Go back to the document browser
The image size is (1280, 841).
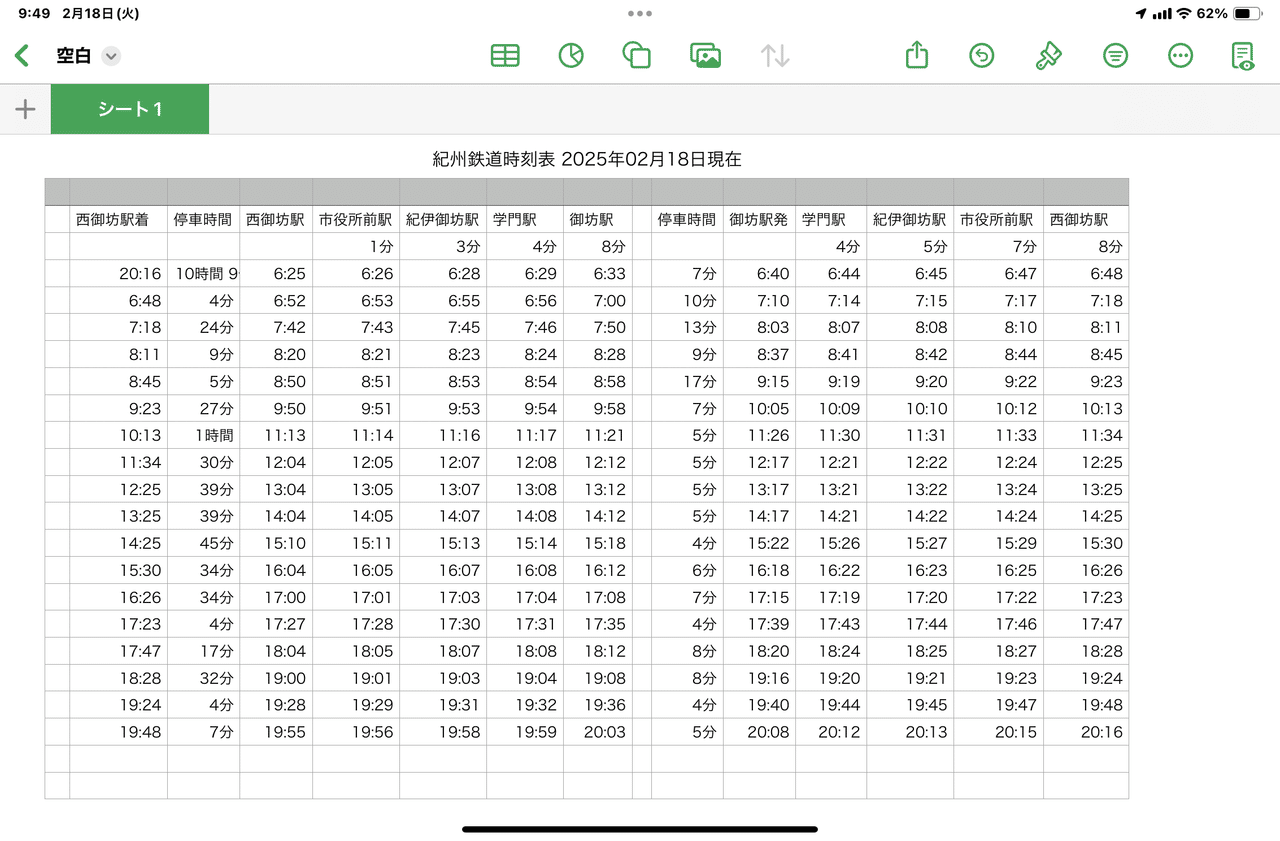[x=22, y=56]
